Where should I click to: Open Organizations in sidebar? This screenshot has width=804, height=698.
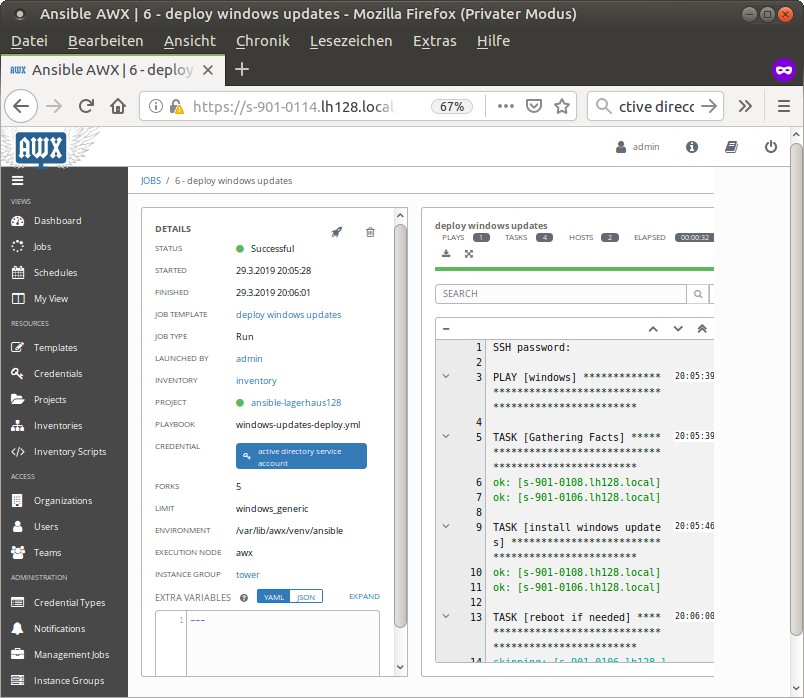click(63, 501)
